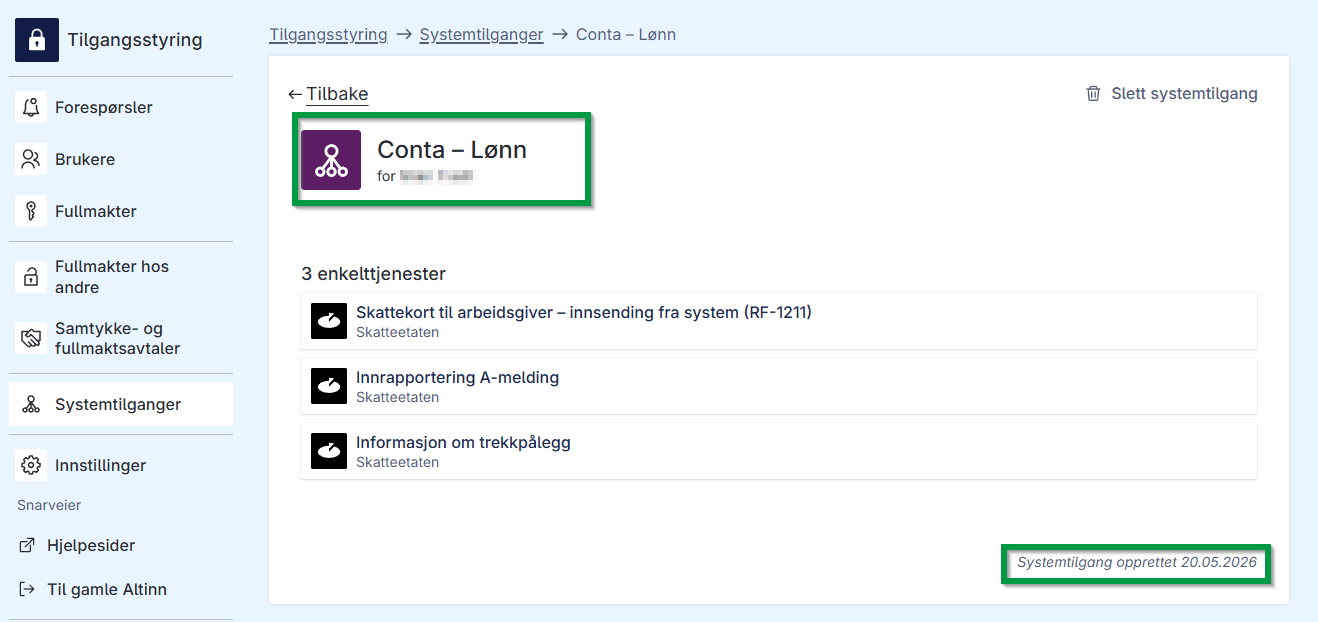Click Slett systemtilgang button text

coord(1184,93)
